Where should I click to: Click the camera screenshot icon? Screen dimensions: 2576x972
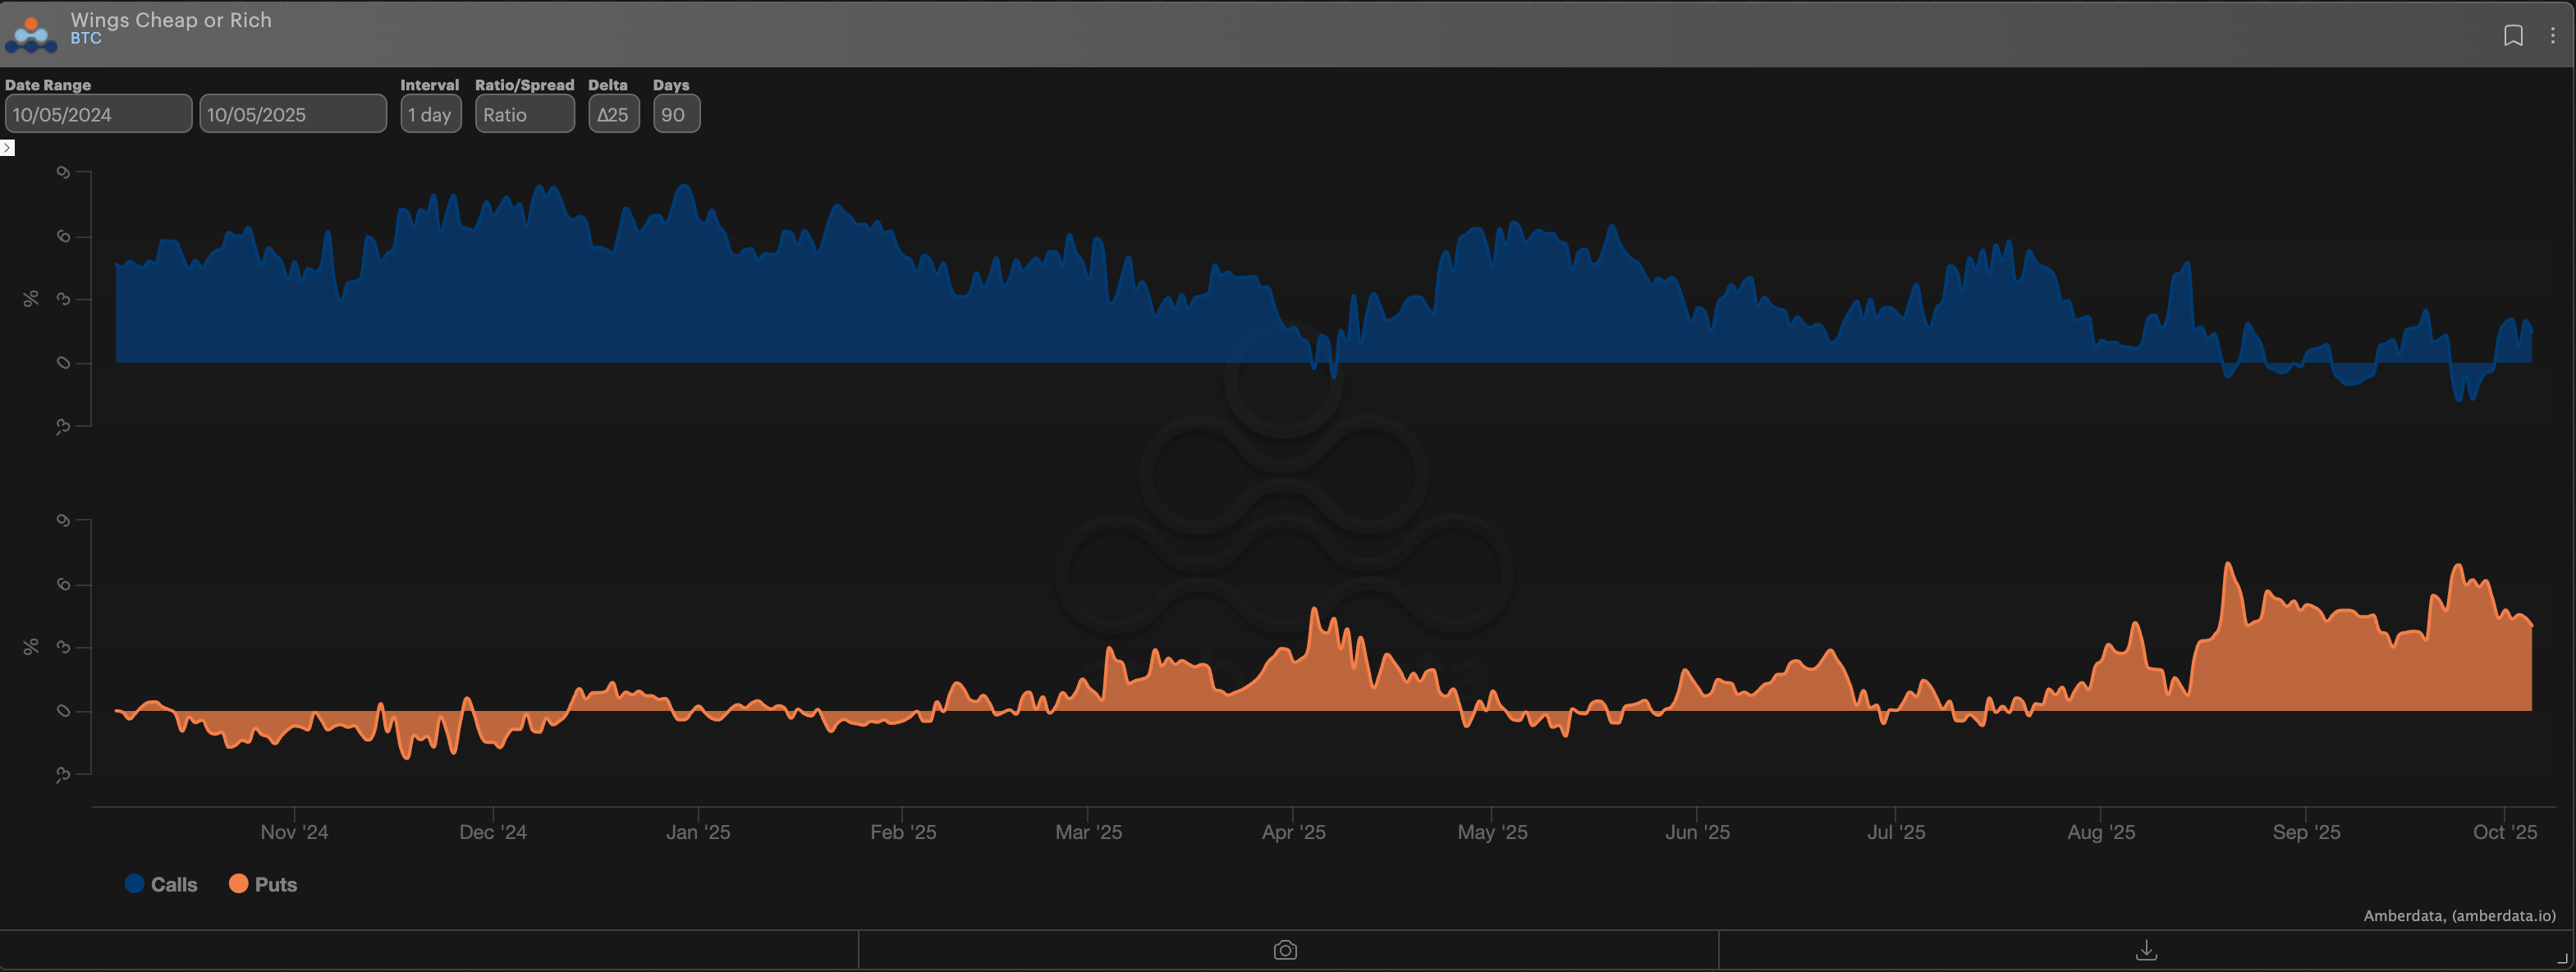tap(1285, 950)
